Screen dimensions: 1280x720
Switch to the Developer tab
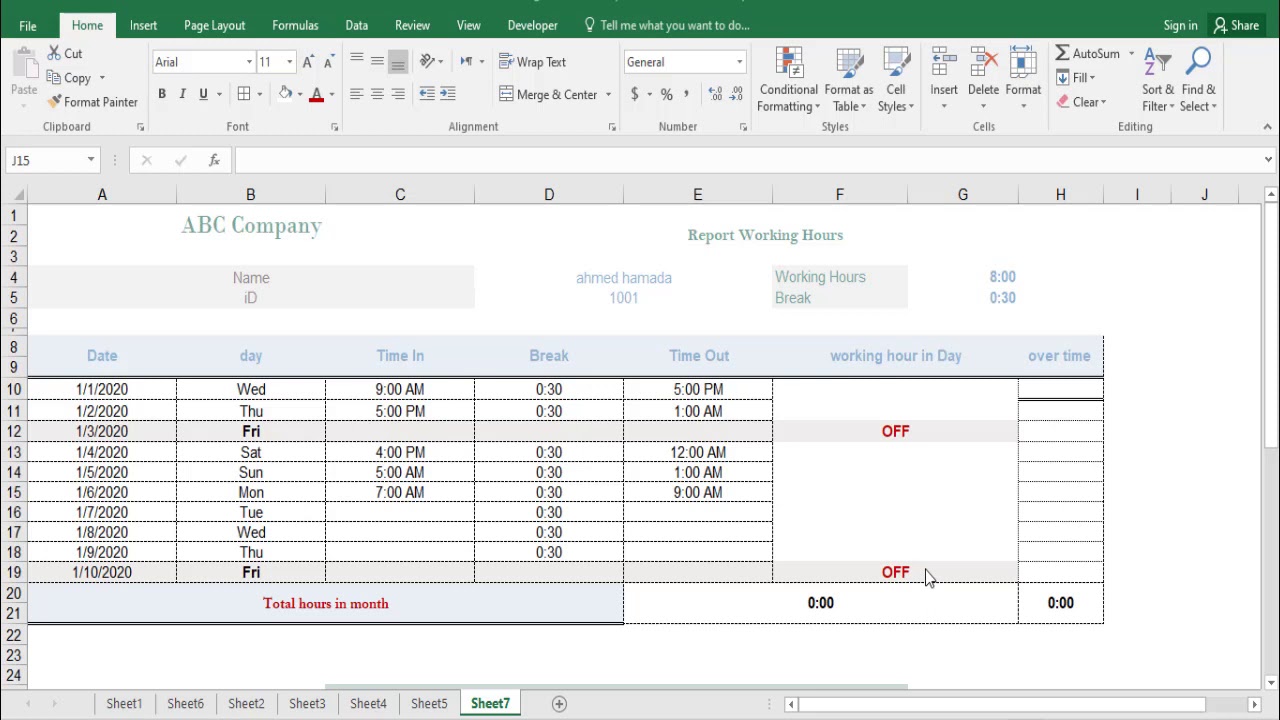click(x=532, y=25)
